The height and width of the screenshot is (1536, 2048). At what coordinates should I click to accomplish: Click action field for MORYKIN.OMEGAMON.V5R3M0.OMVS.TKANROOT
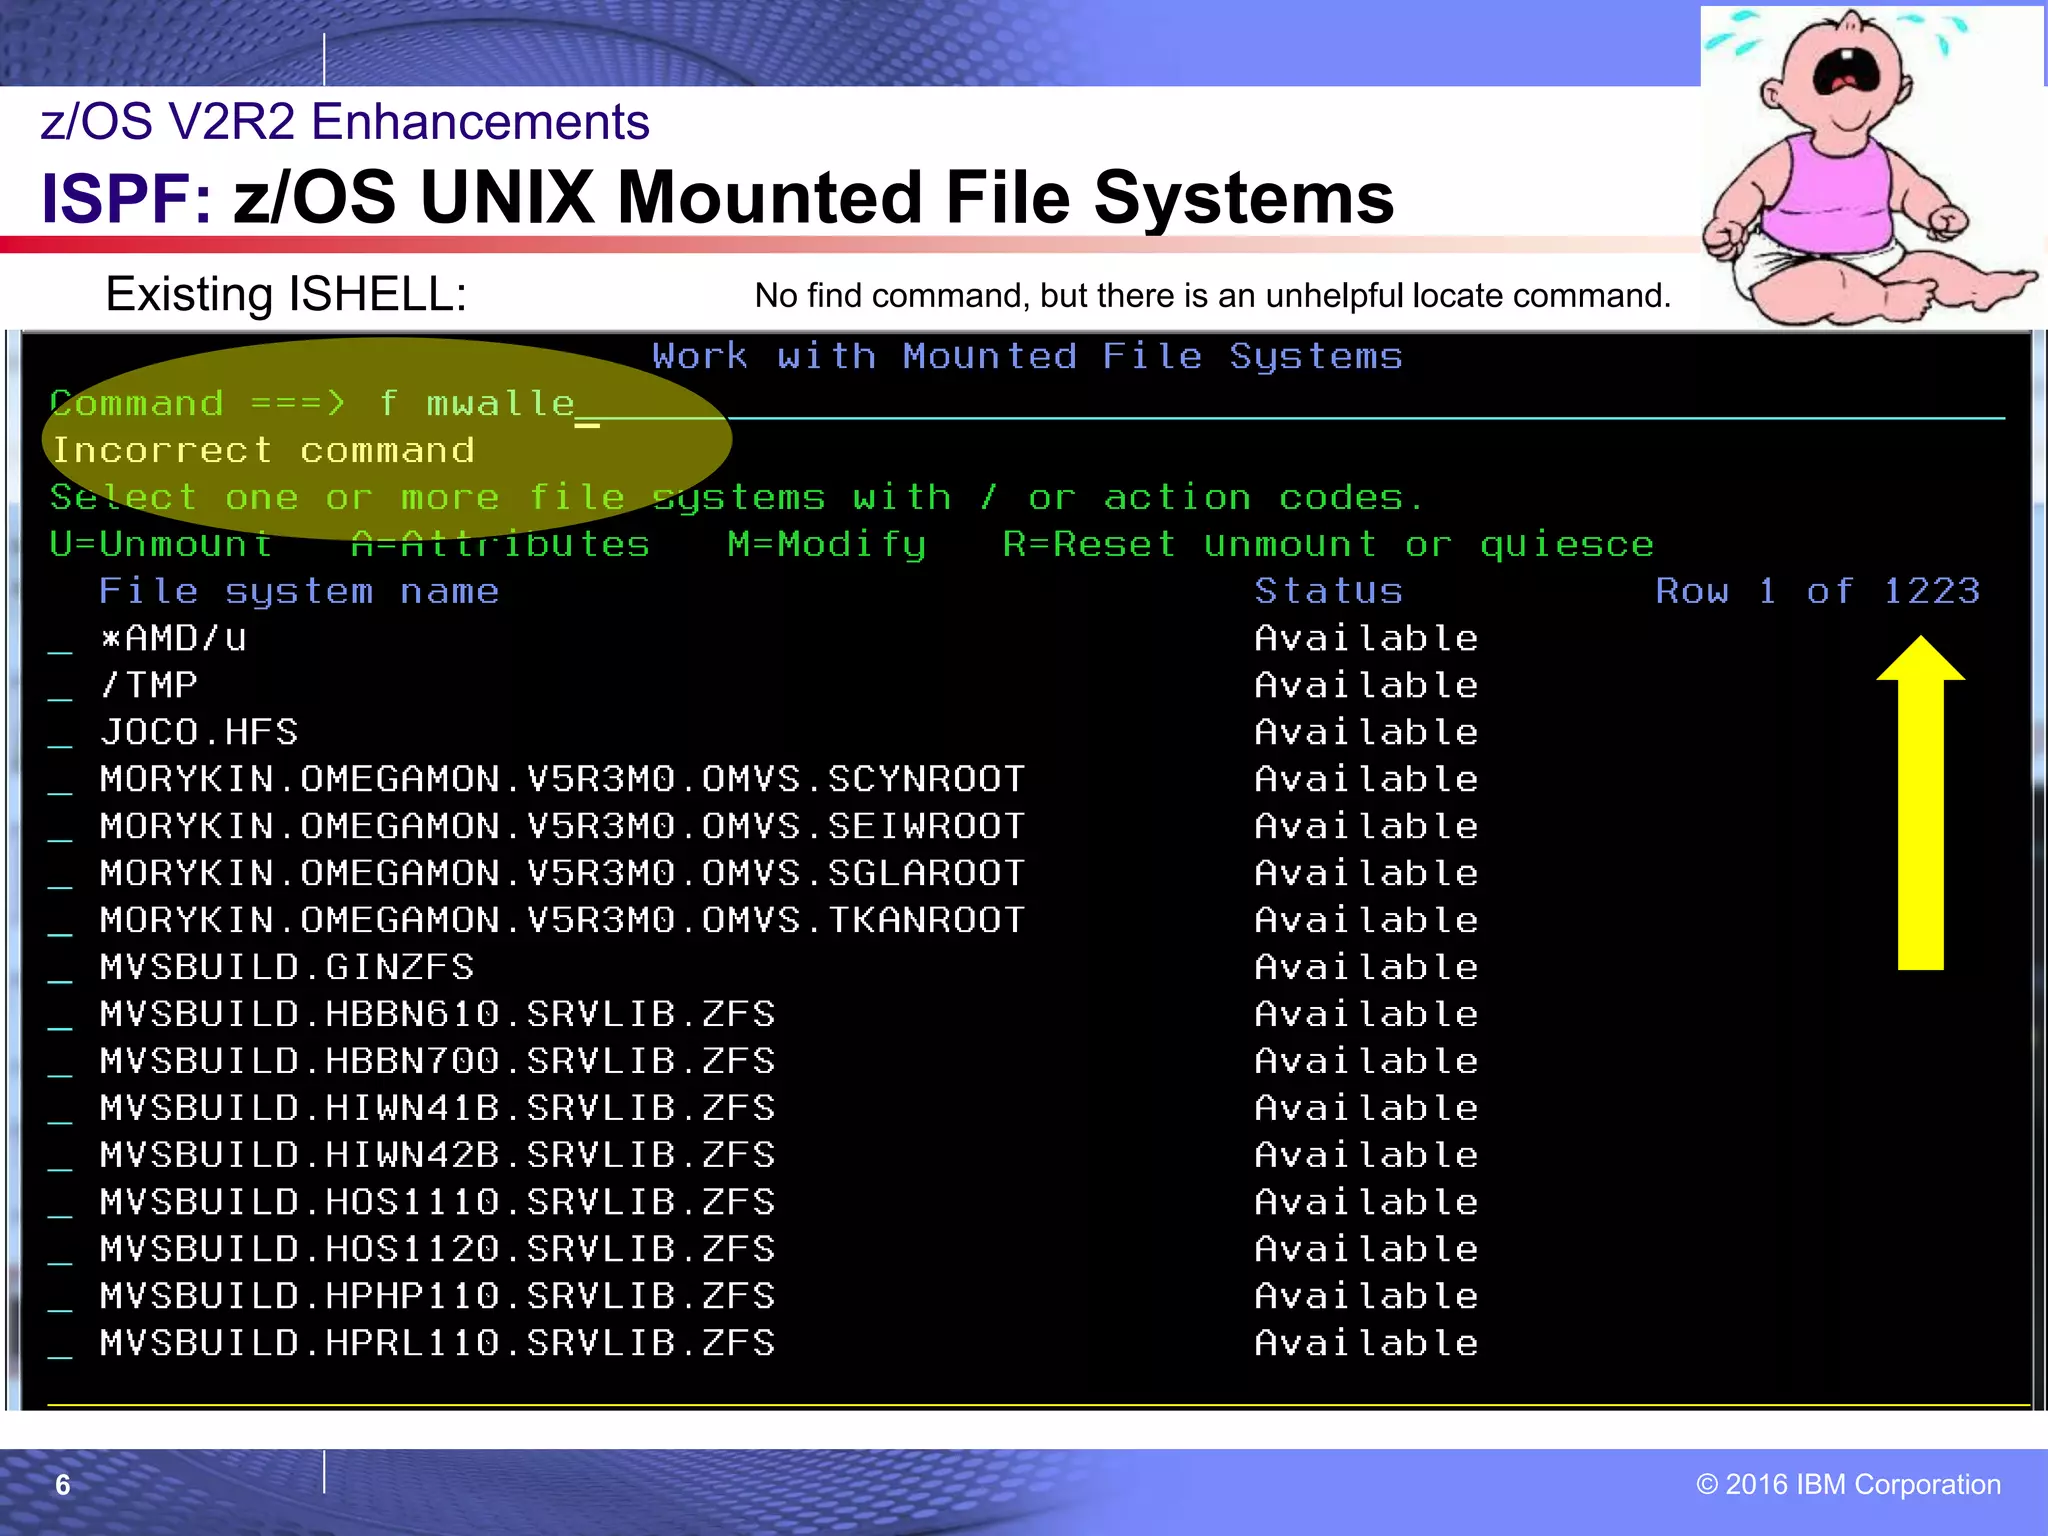tap(61, 922)
